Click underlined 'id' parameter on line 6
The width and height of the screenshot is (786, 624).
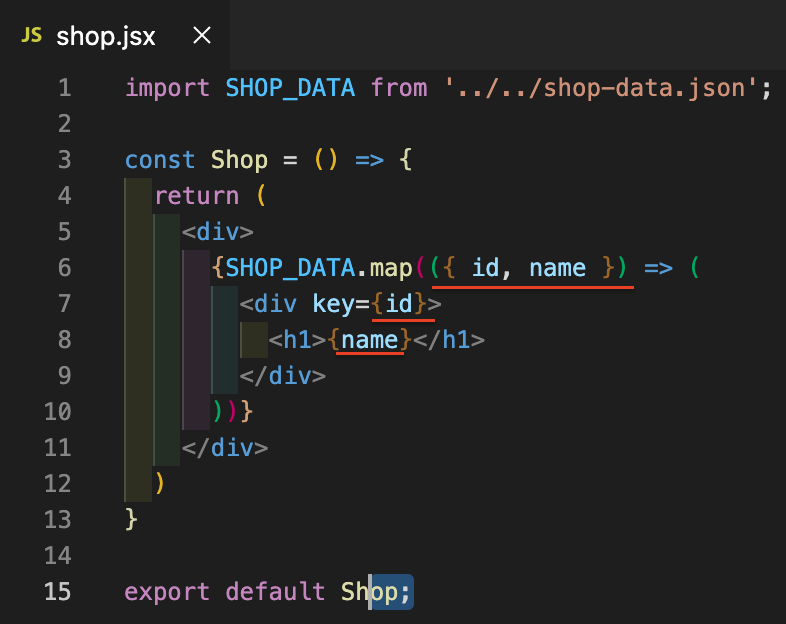[x=486, y=268]
